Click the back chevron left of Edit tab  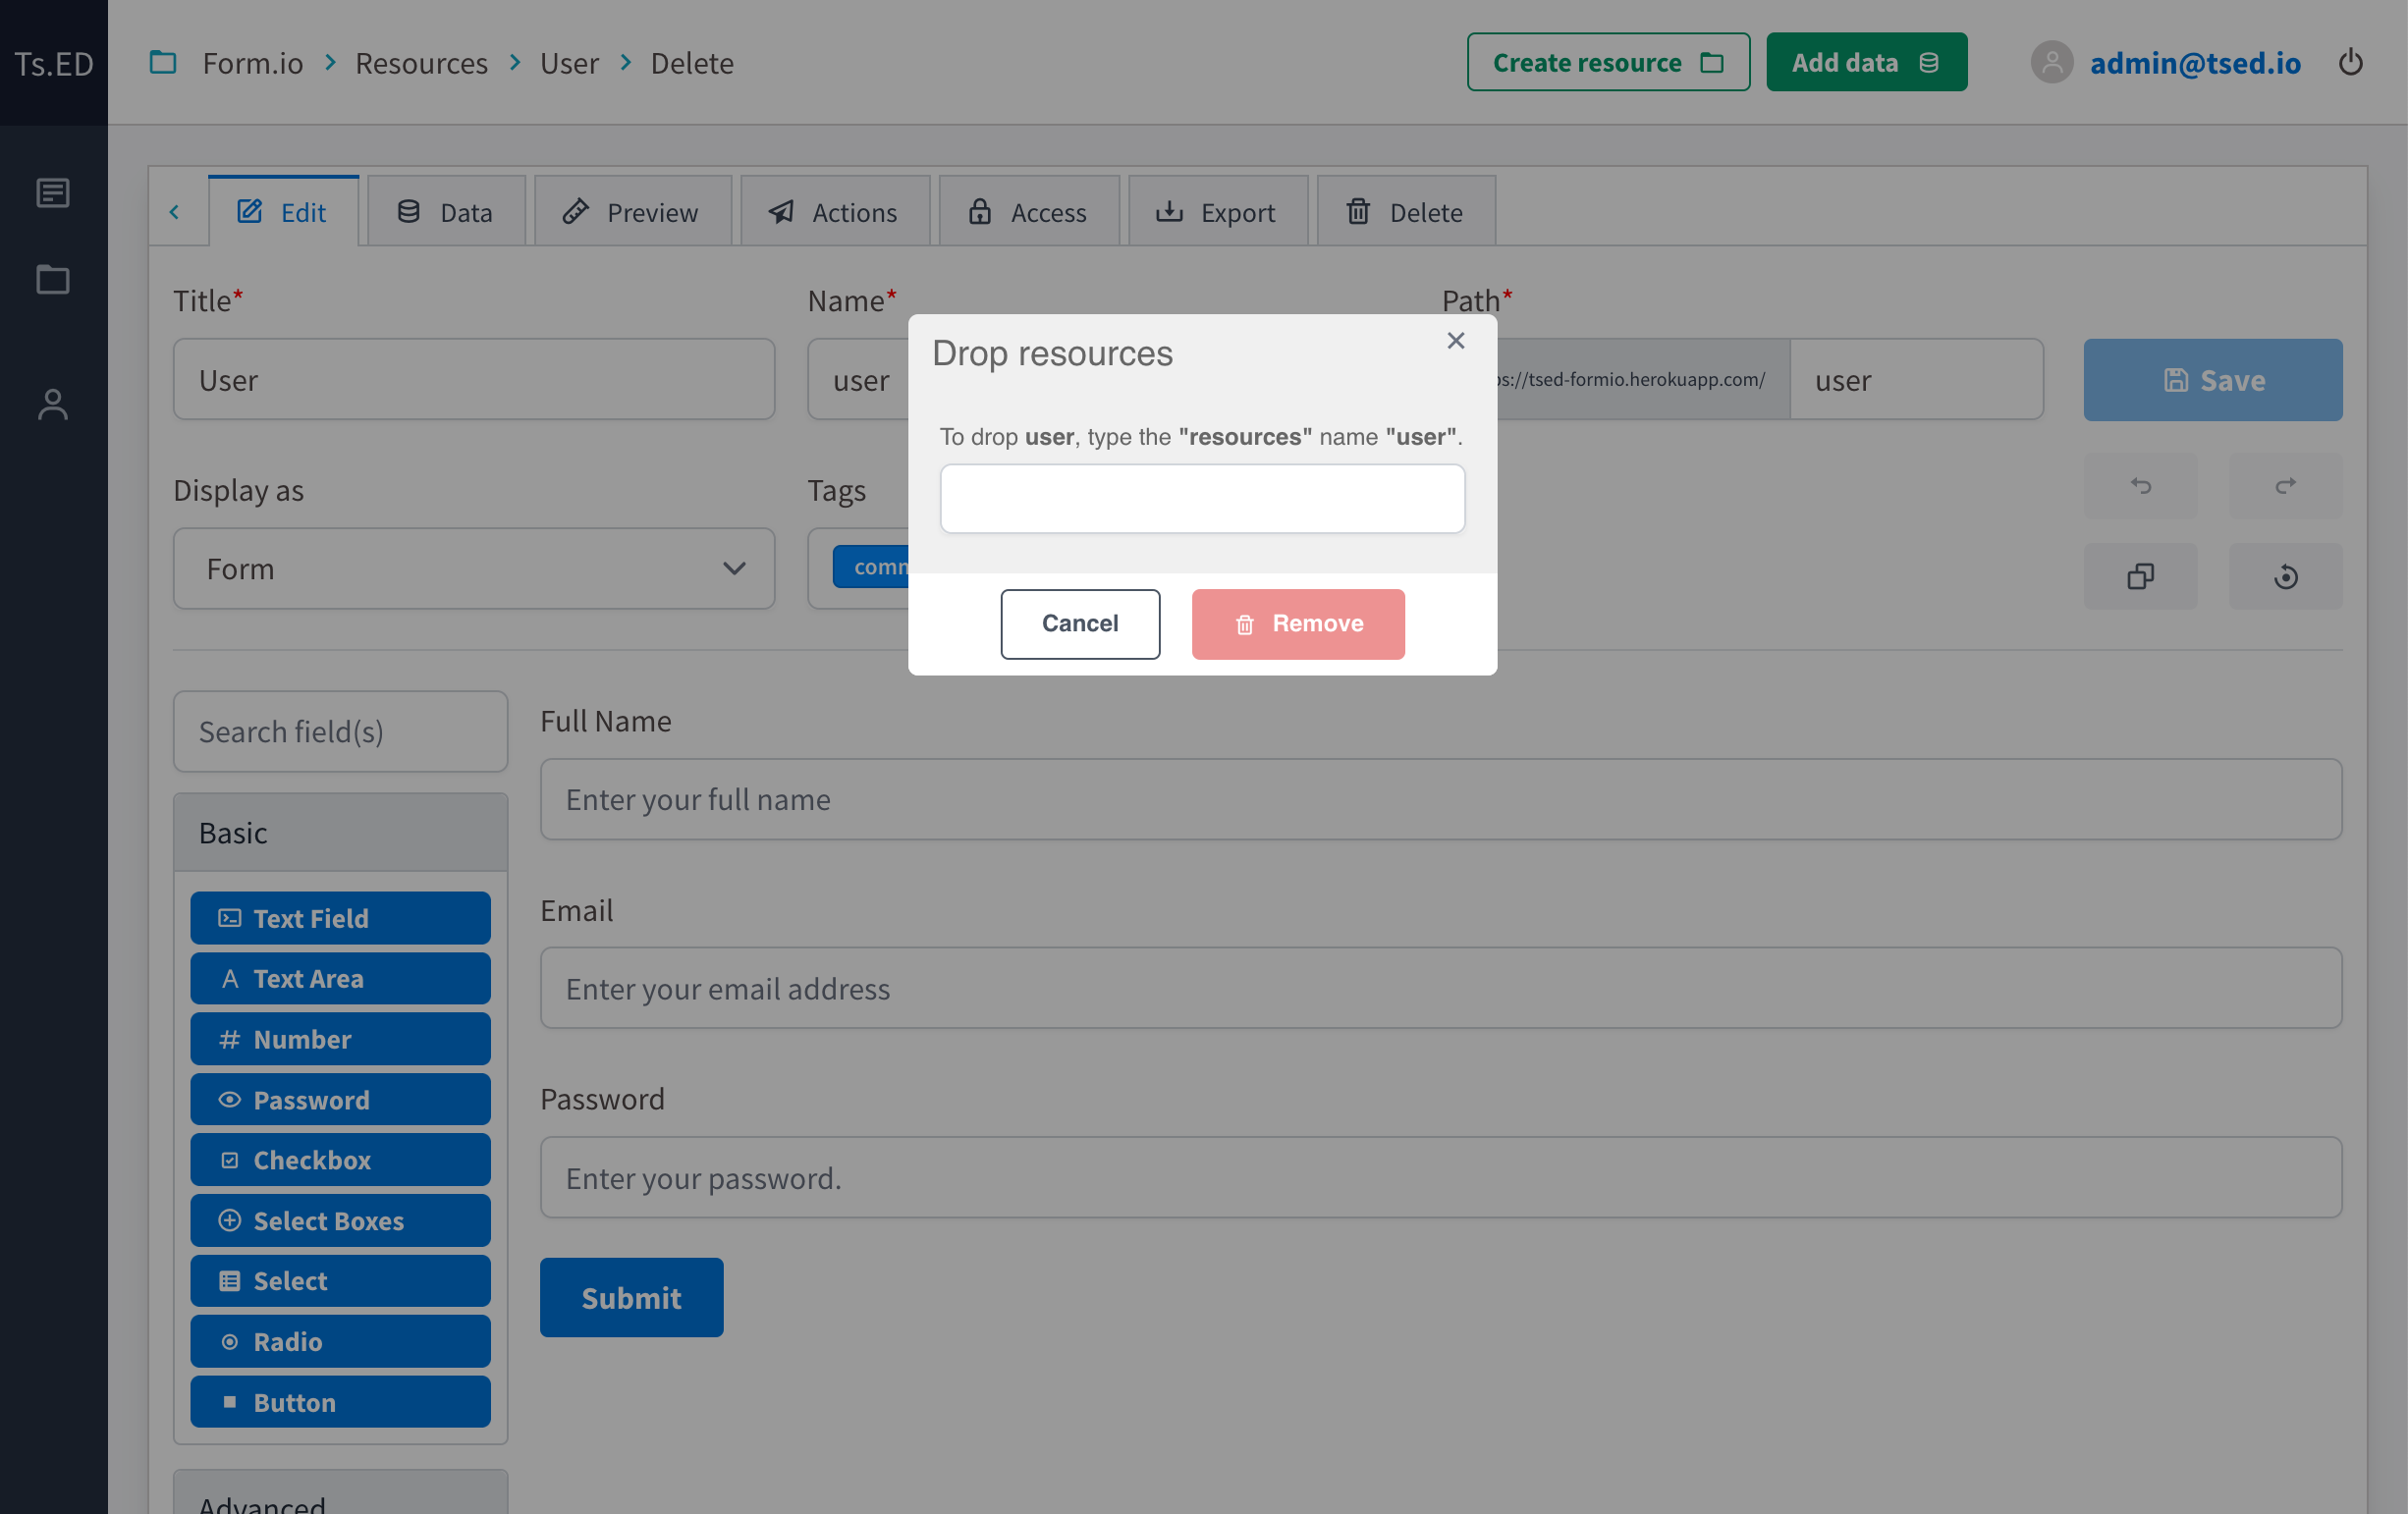177,211
